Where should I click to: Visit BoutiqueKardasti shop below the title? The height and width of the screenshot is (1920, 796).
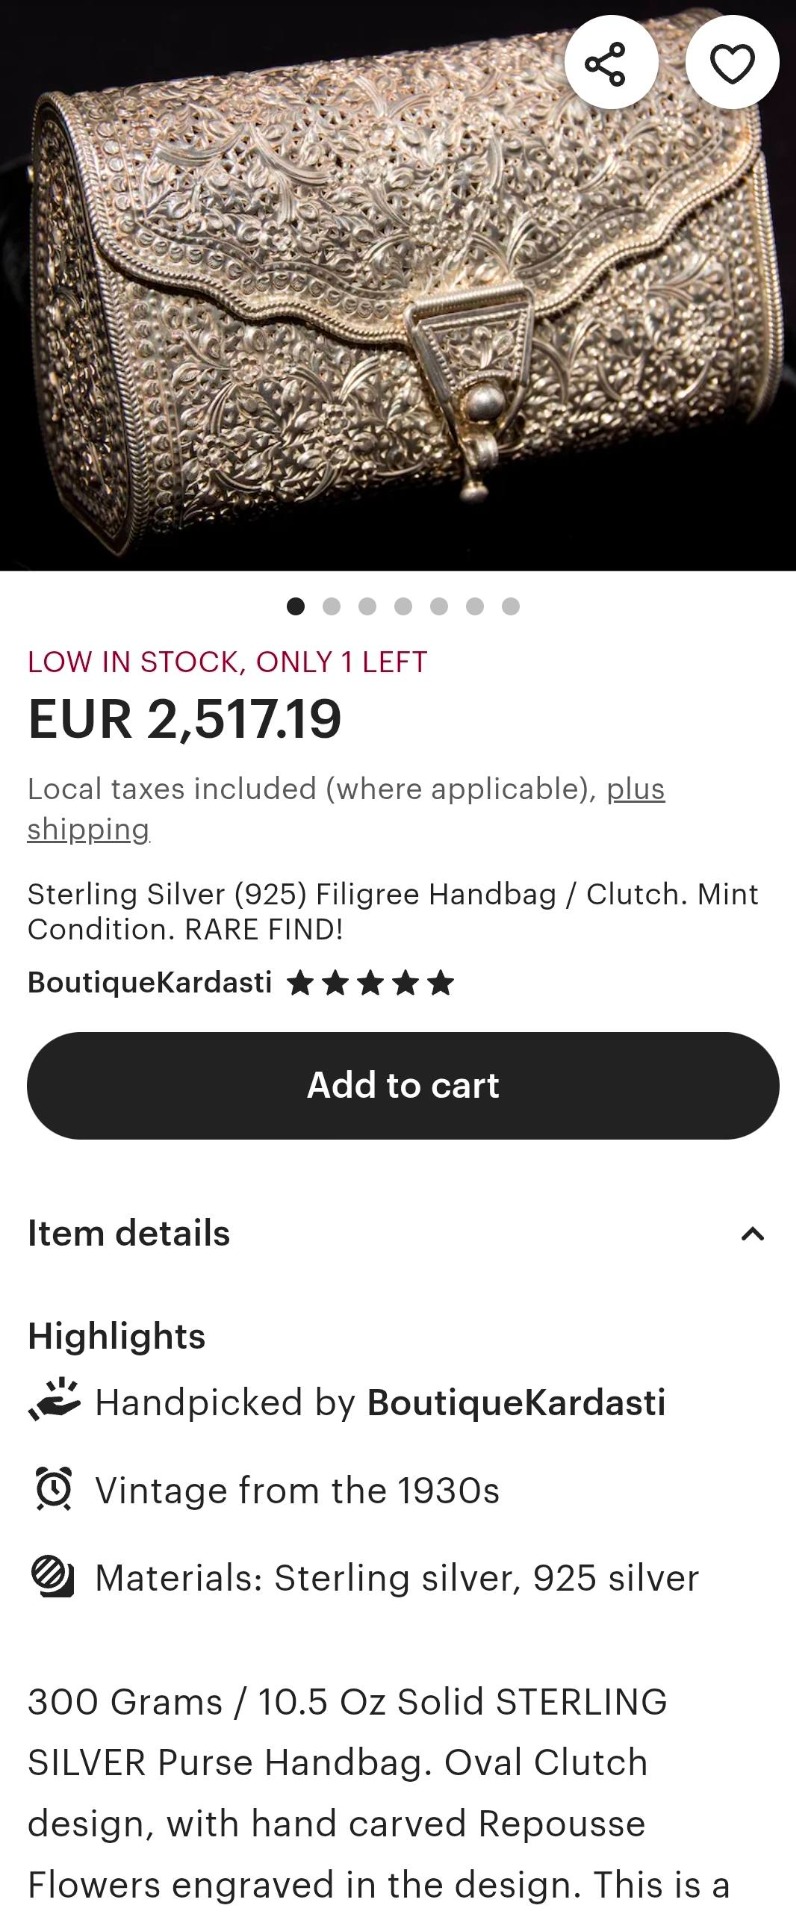coord(150,983)
